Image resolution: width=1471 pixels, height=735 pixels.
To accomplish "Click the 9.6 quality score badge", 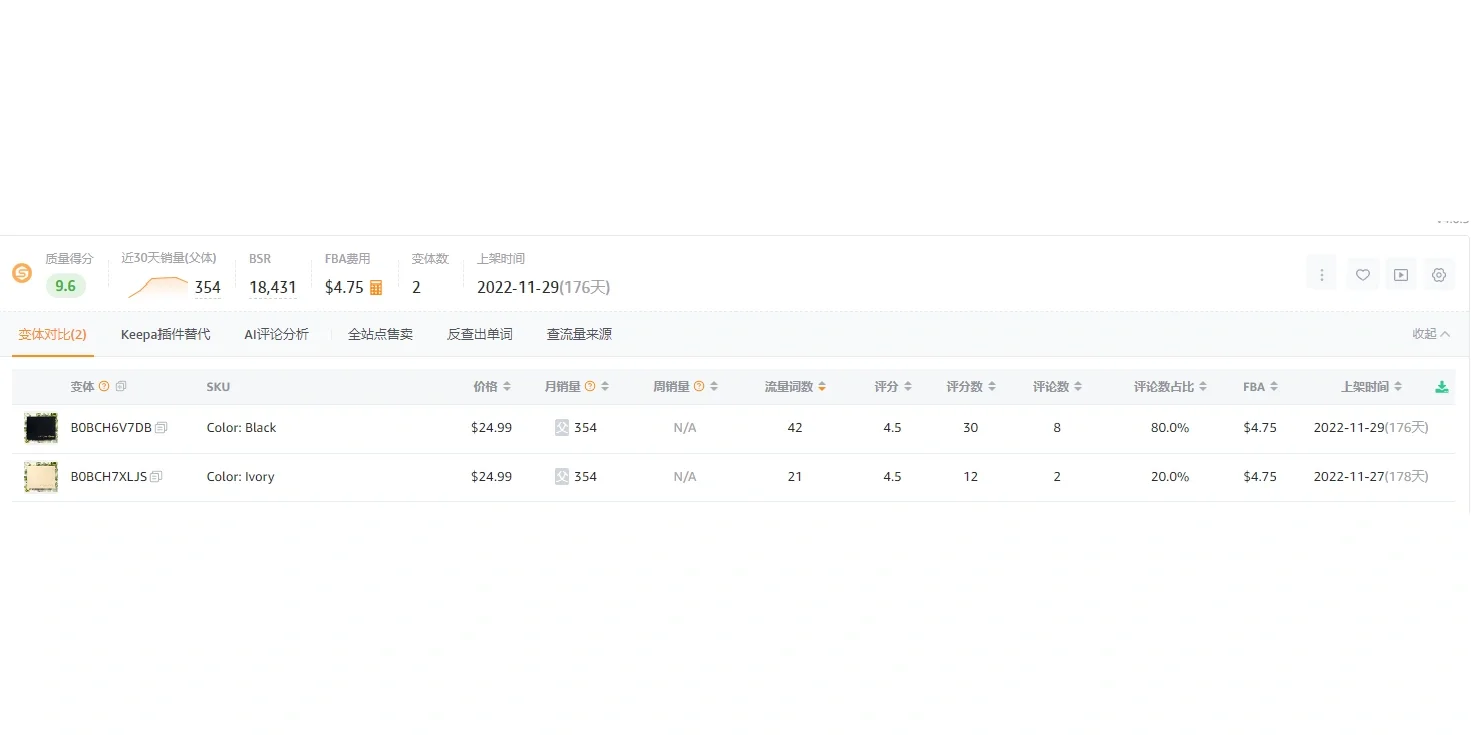I will point(66,286).
